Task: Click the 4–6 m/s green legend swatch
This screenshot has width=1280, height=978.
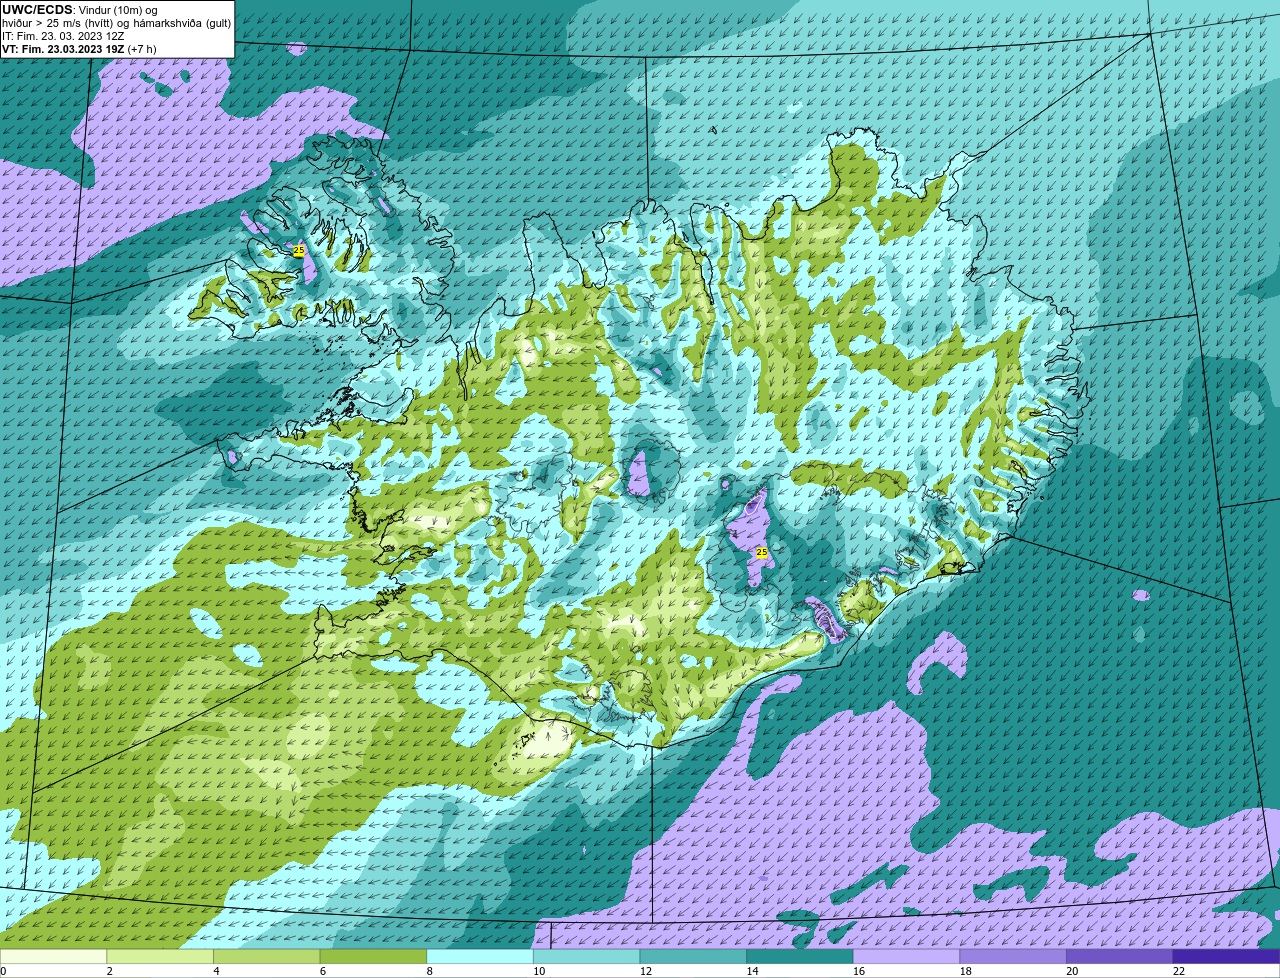Action: pos(266,957)
